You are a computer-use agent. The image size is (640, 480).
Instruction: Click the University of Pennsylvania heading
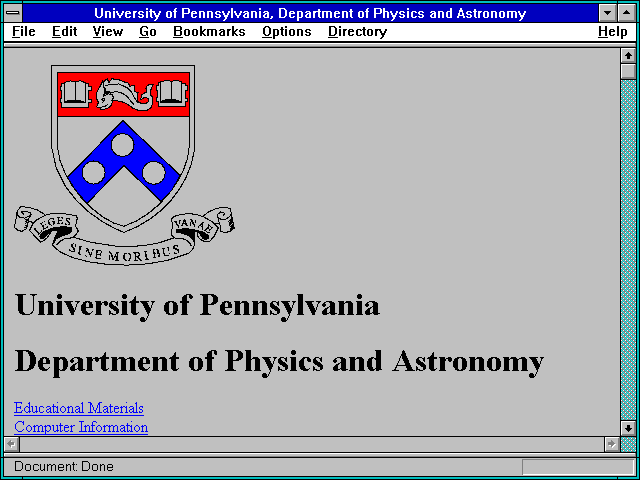[197, 305]
